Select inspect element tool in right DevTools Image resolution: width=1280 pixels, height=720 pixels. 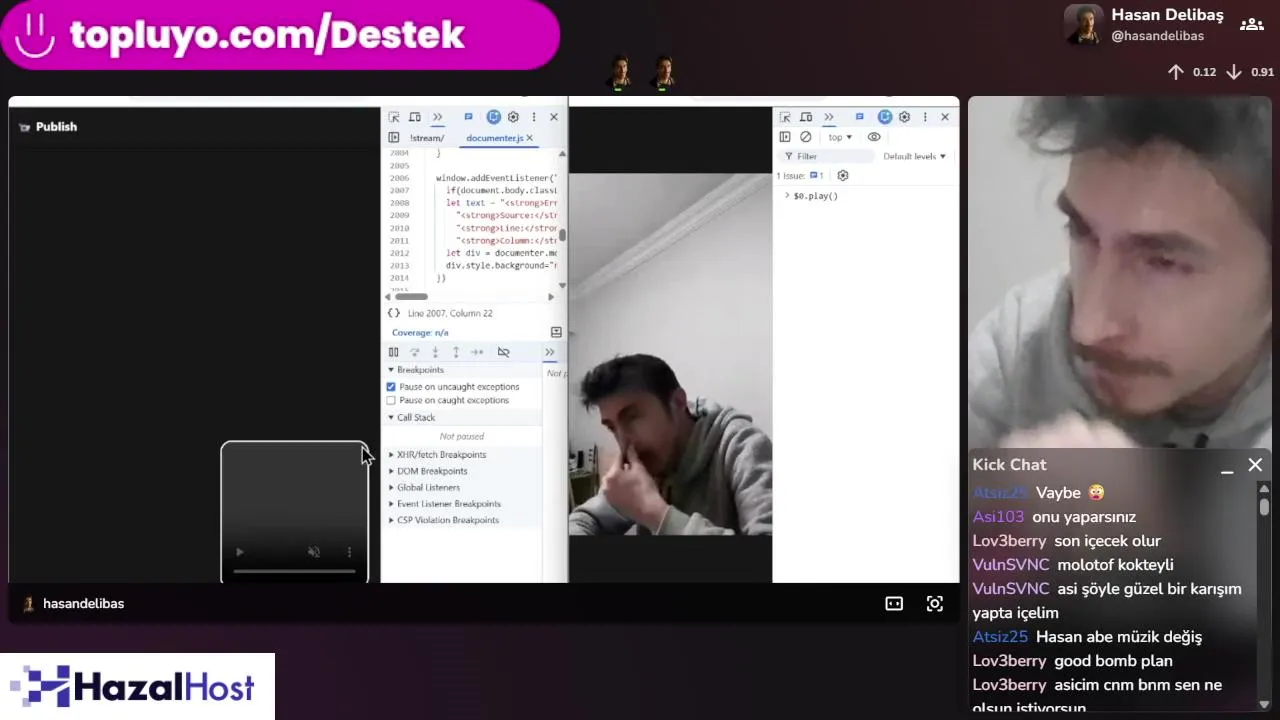point(785,117)
